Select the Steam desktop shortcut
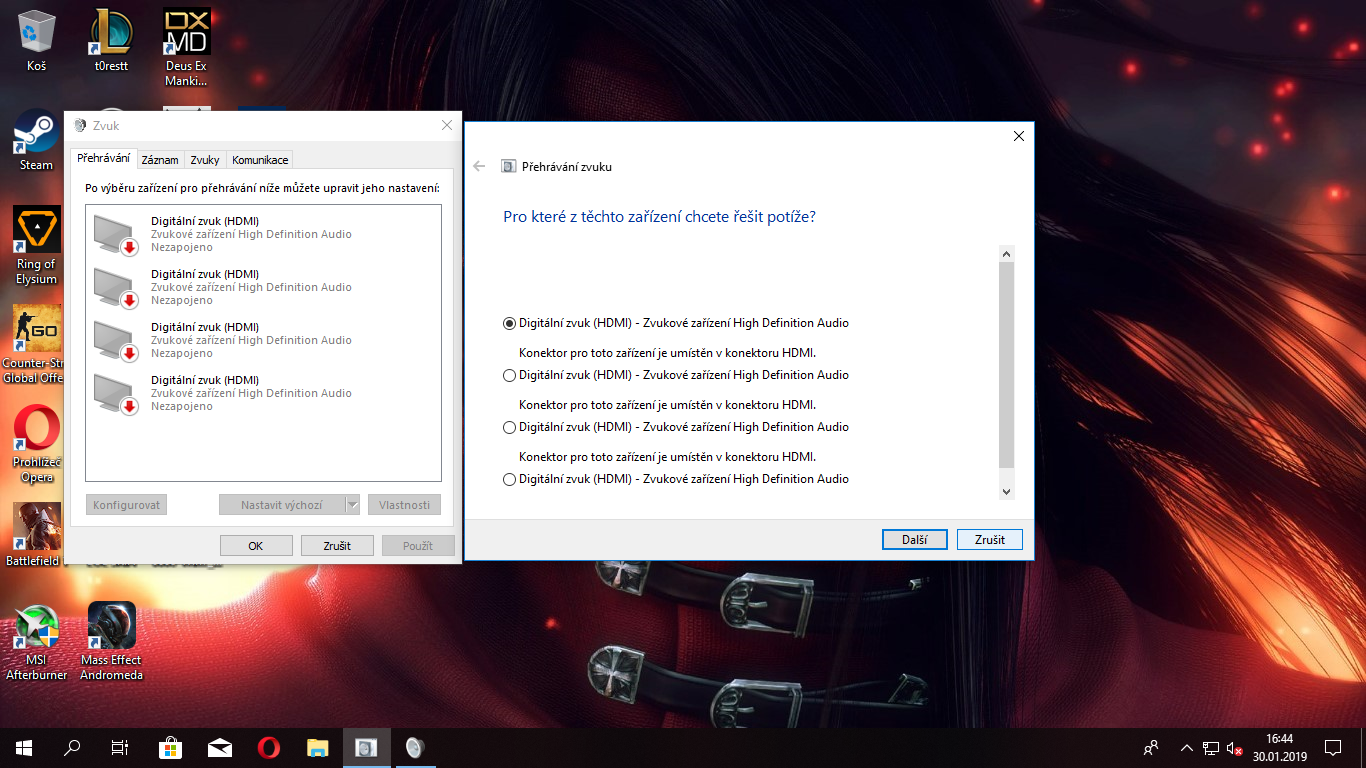The width and height of the screenshot is (1366, 768). click(x=37, y=140)
